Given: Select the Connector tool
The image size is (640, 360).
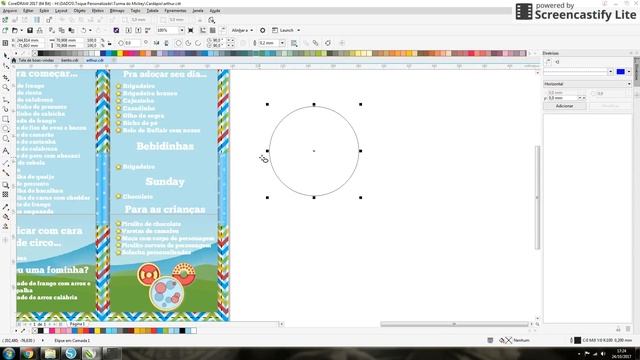Looking at the screenshot, I should (6, 173).
